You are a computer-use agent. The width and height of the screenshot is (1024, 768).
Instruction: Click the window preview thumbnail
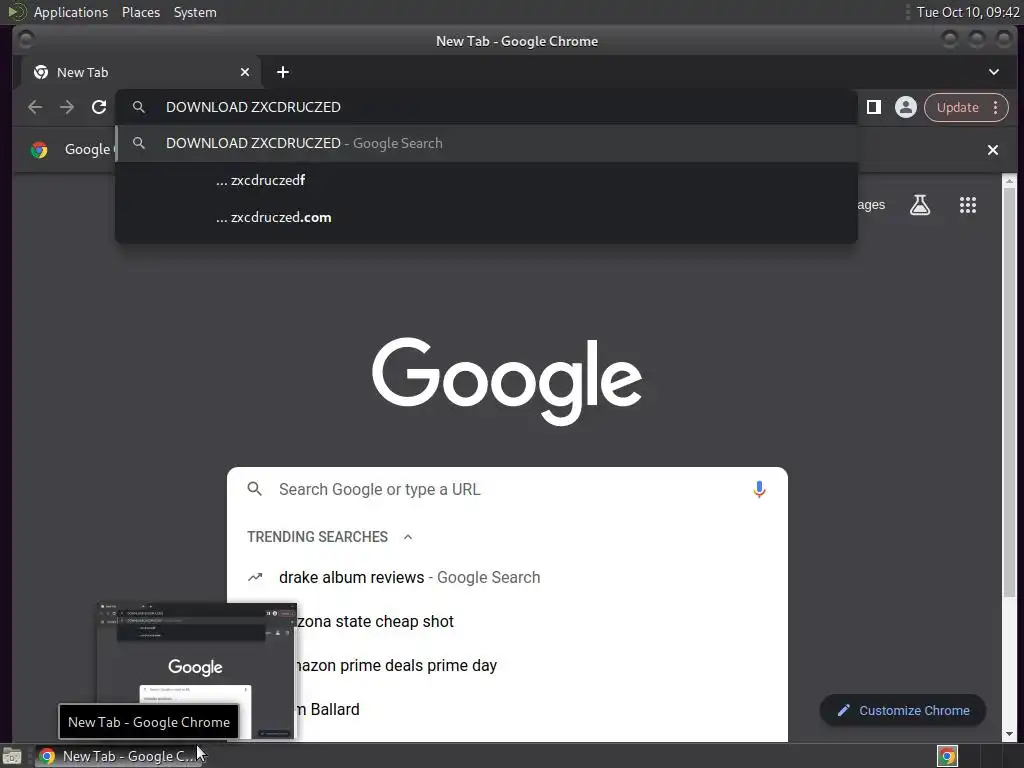(197, 671)
